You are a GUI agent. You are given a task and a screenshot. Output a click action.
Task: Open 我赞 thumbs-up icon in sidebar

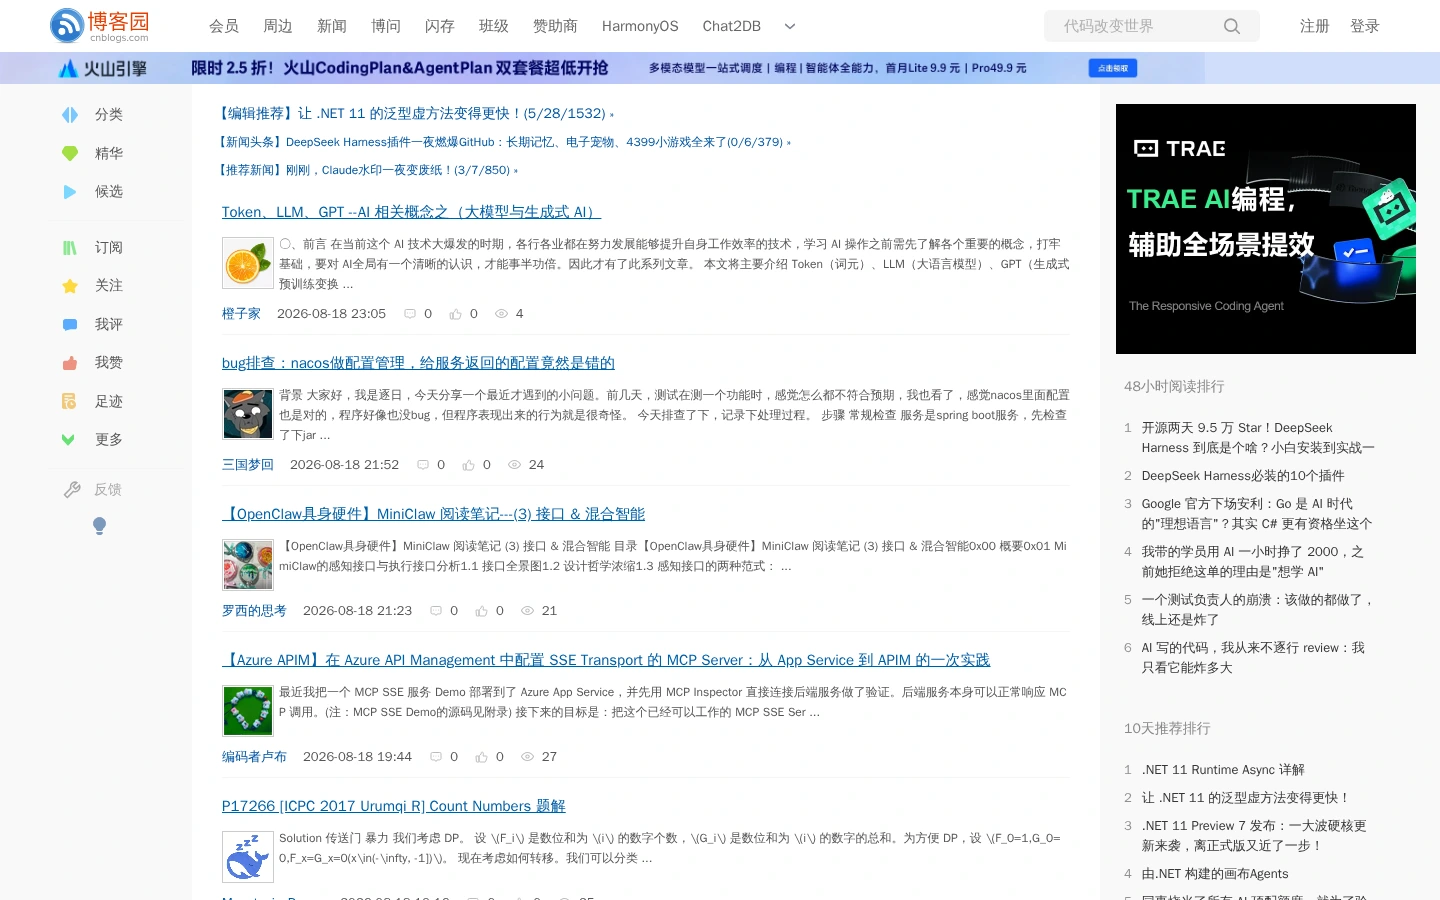(x=70, y=363)
